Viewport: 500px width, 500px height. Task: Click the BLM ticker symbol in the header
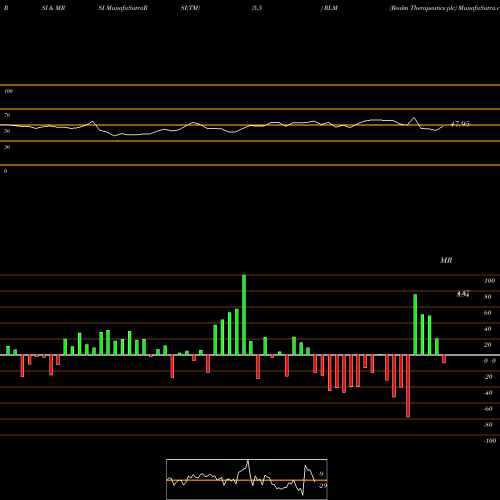coord(331,8)
